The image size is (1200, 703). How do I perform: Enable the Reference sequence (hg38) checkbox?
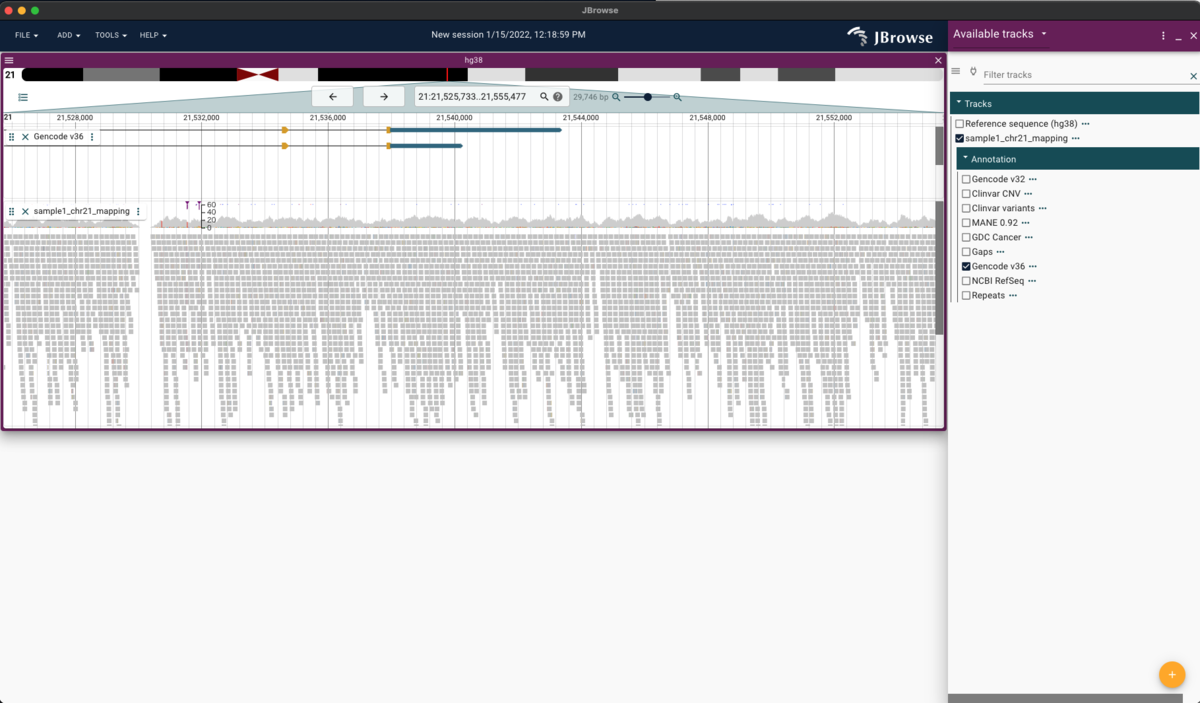pos(960,124)
